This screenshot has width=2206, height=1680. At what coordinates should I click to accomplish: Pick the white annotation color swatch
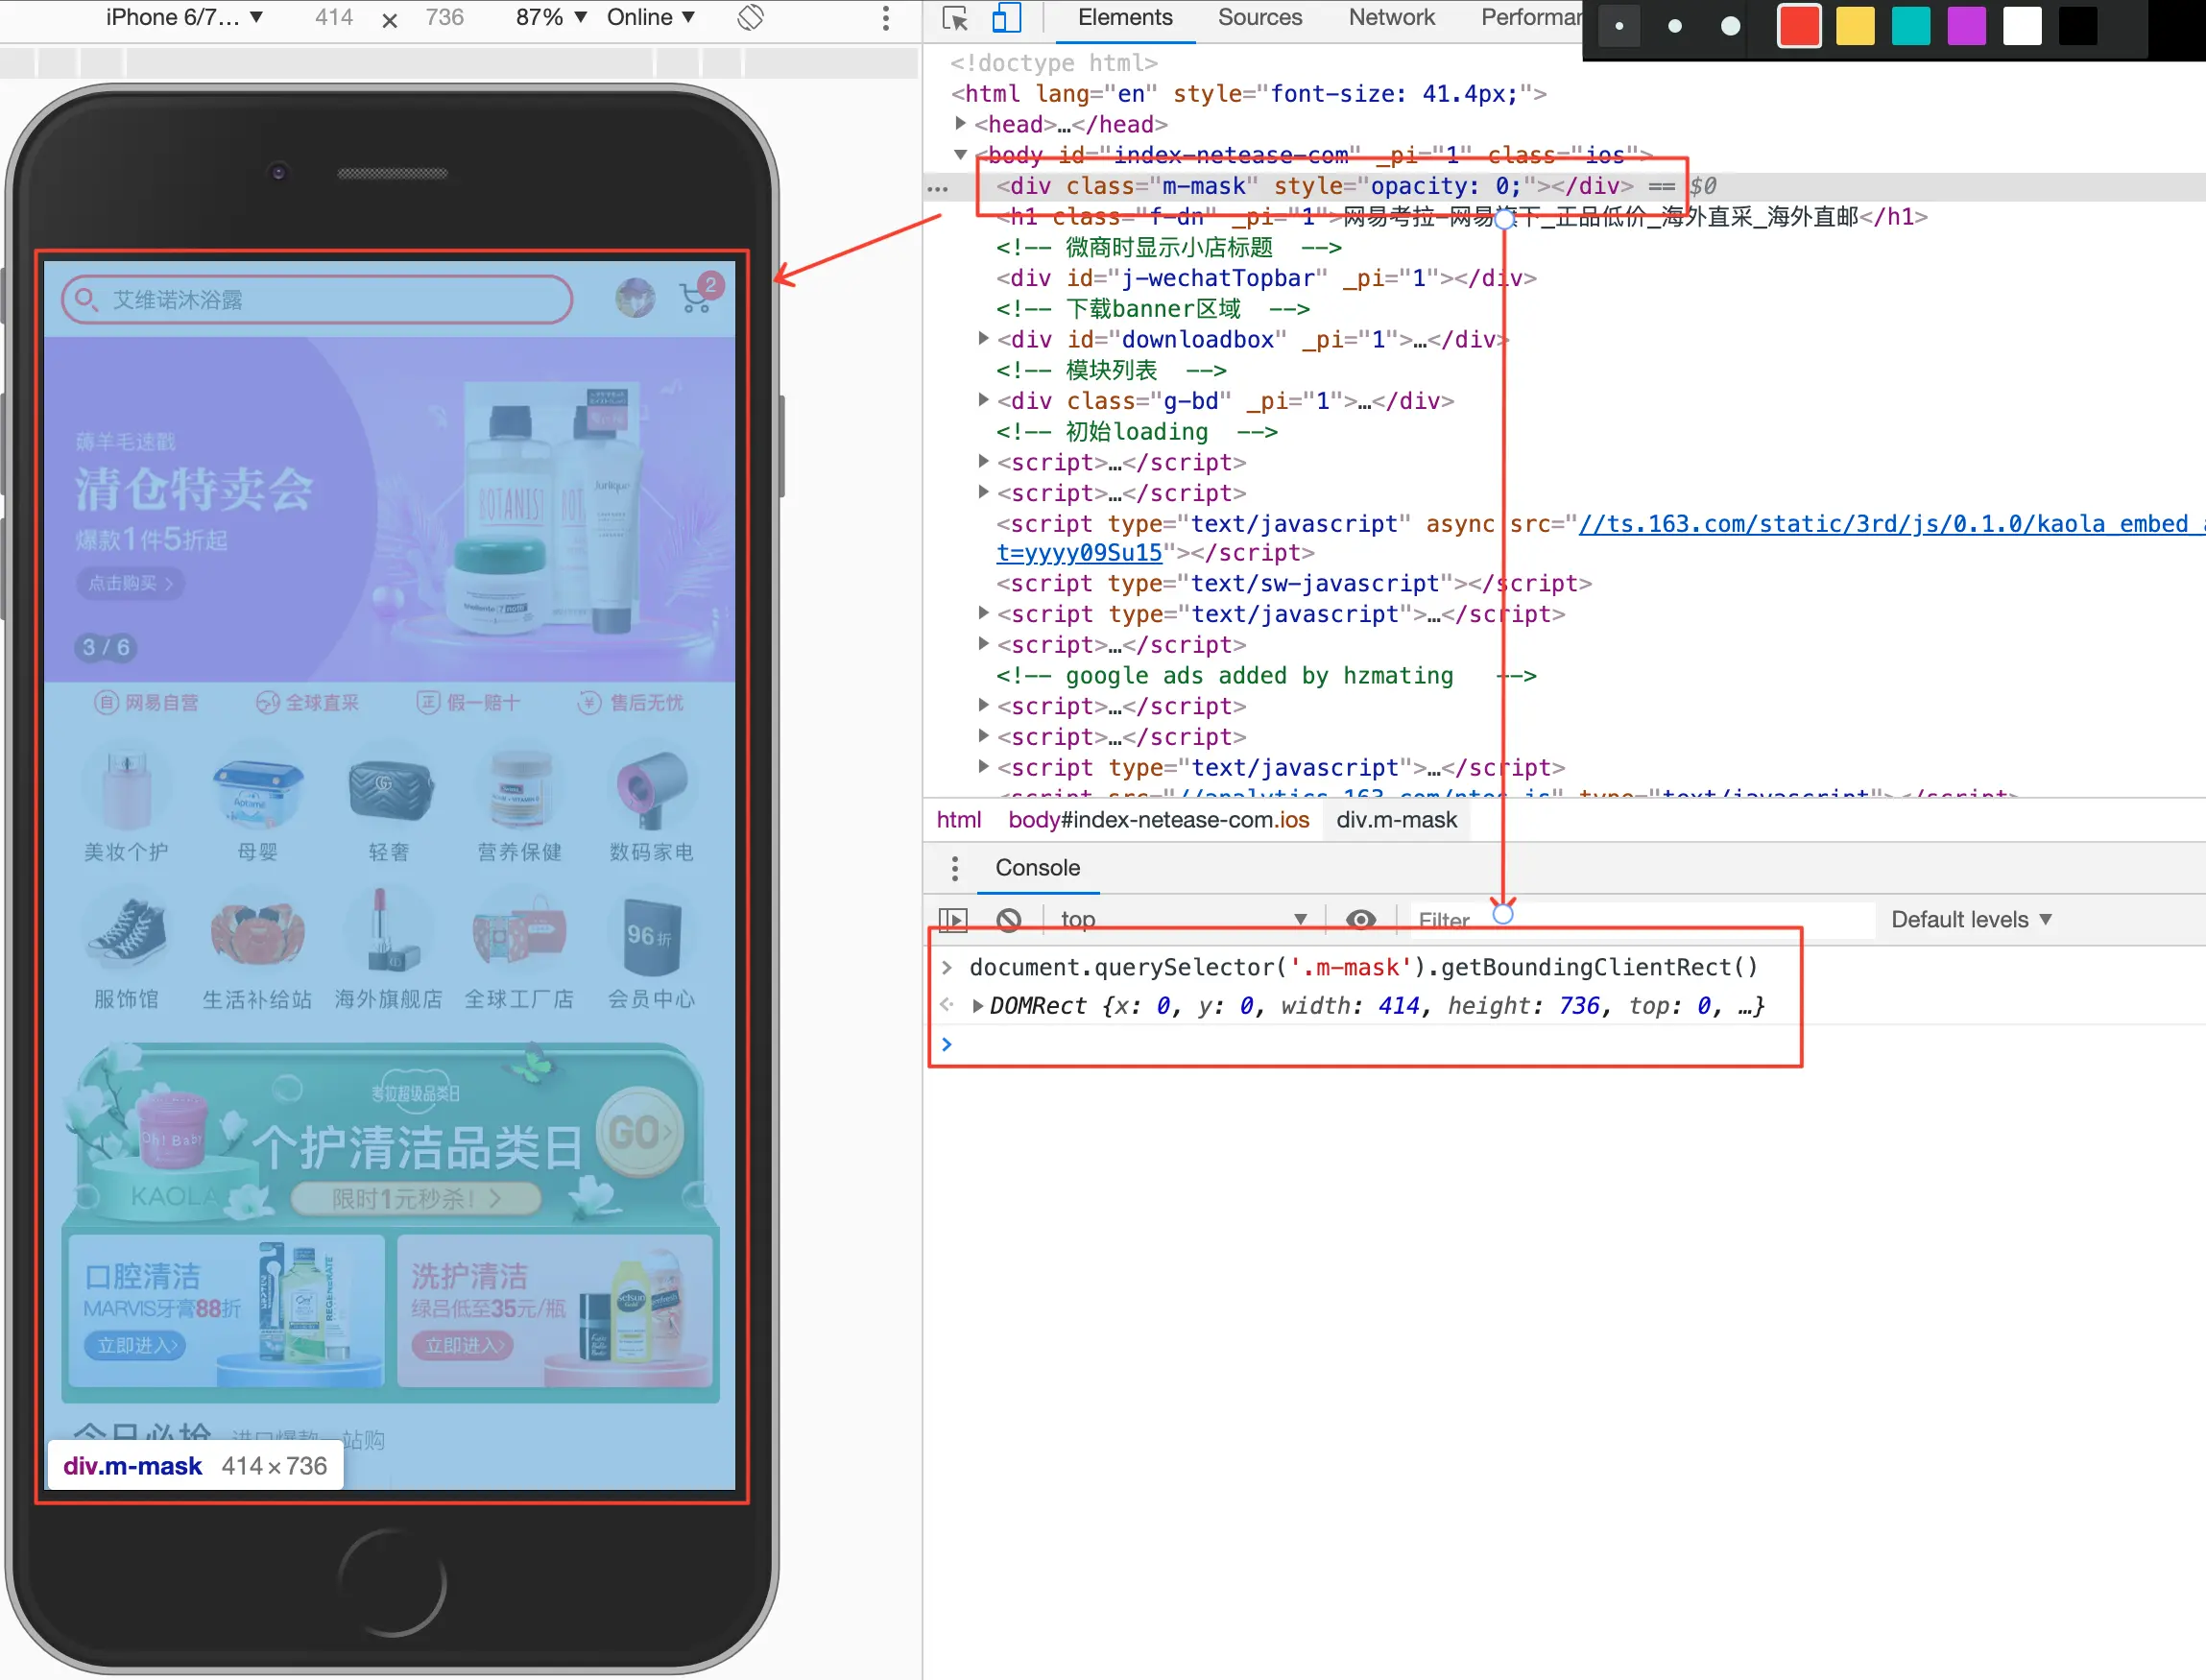[2022, 27]
